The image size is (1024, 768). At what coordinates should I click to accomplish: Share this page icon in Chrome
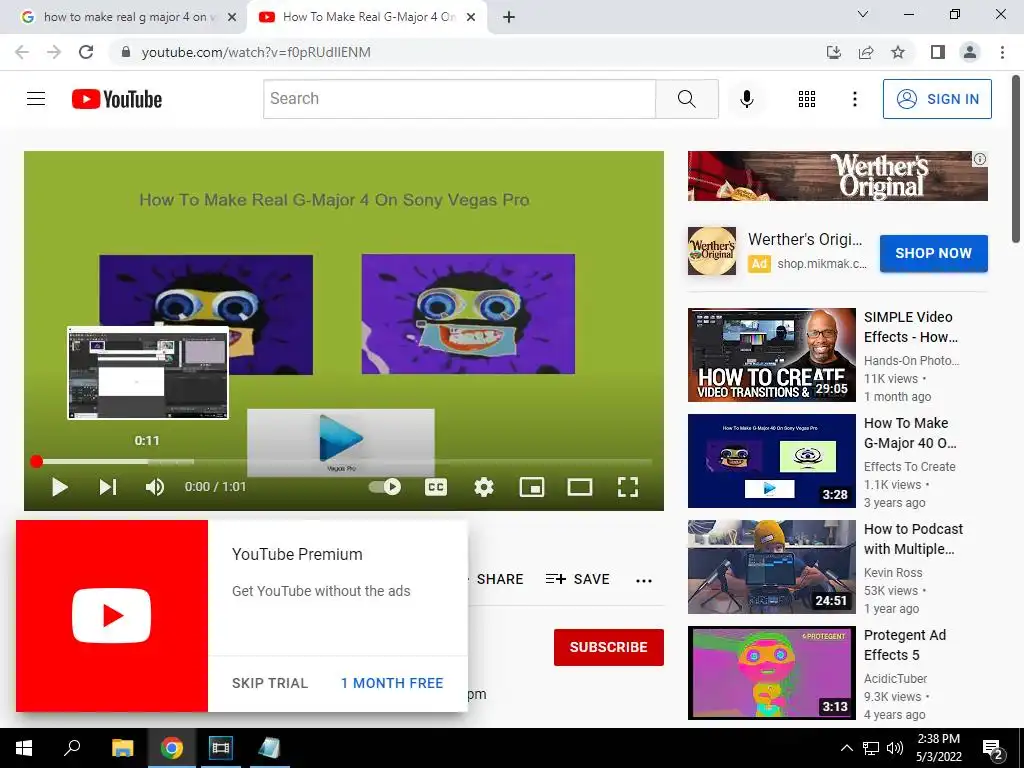tap(866, 52)
